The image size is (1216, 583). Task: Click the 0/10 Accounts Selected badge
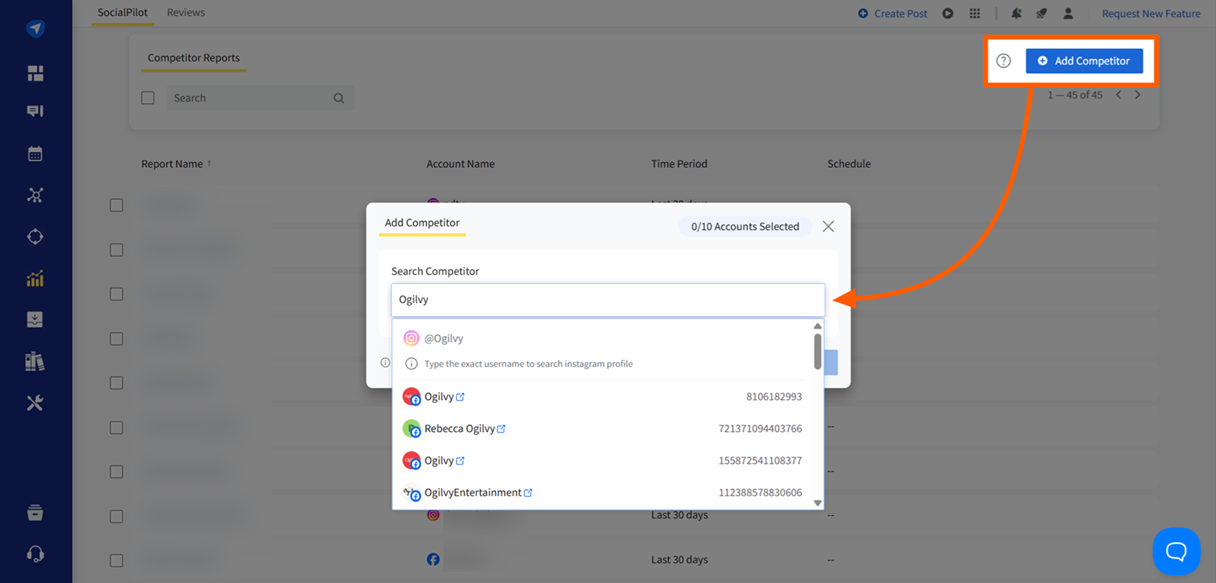(x=745, y=227)
